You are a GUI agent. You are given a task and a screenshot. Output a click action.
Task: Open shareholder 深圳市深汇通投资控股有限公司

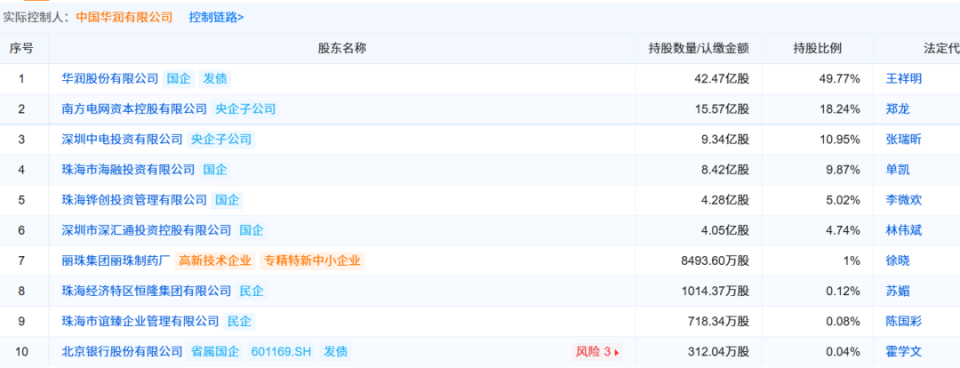(x=147, y=230)
